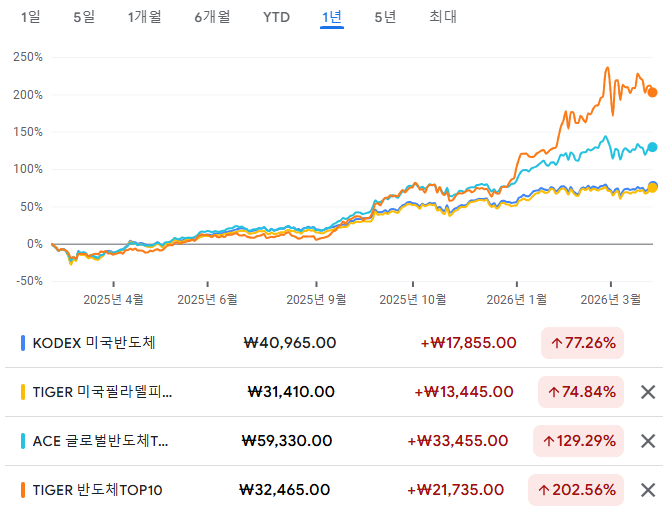Open the TIGER 미국필라델피... stock name
Image resolution: width=663 pixels, height=509 pixels.
point(102,392)
